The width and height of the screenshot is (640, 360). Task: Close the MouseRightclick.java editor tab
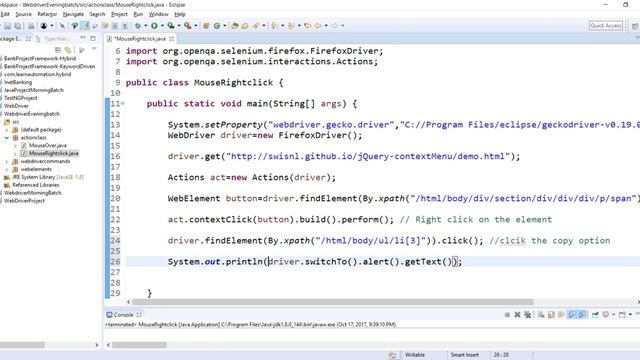click(171, 38)
